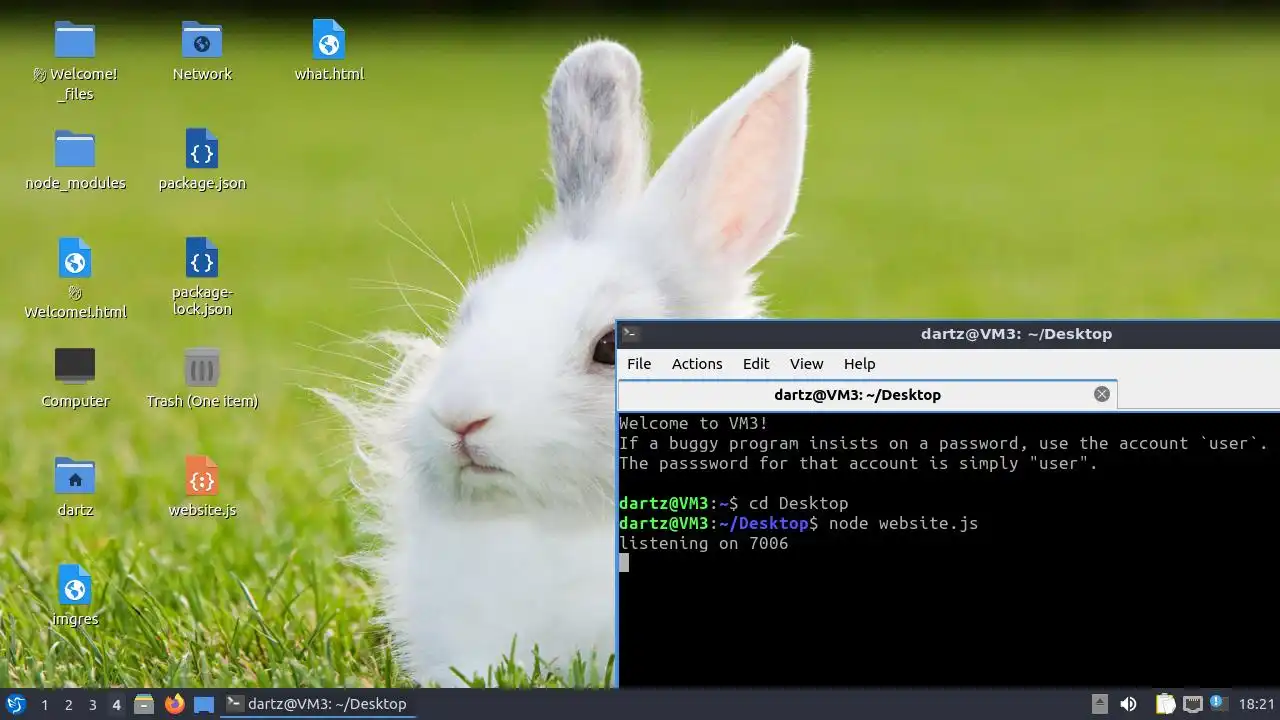Open the volume control tray icon
The height and width of the screenshot is (720, 1280).
(1128, 704)
